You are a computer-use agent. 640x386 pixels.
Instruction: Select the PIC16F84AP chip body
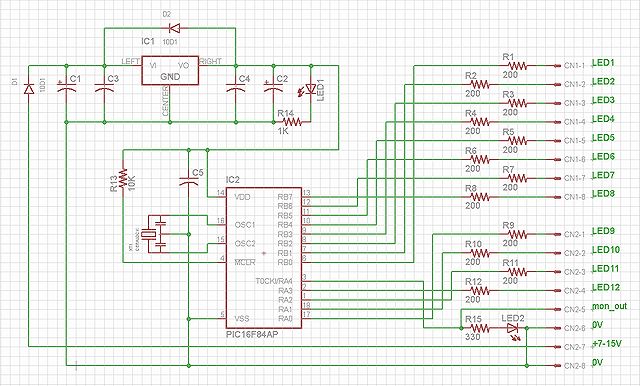[264, 258]
